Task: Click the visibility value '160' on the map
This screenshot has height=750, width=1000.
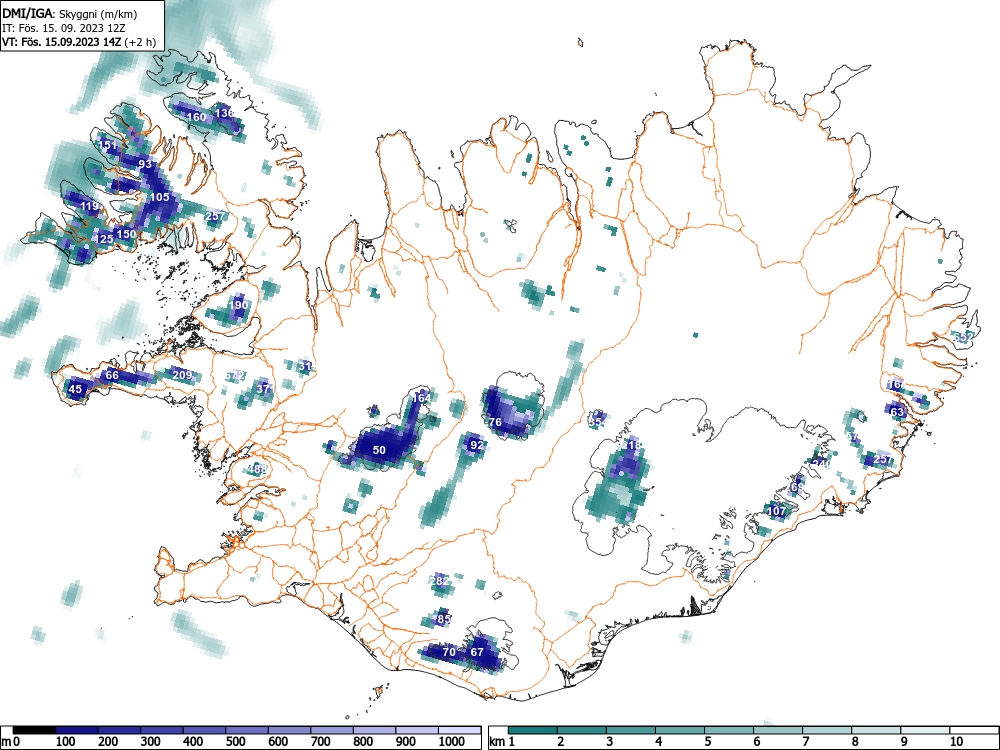Action: click(x=196, y=117)
